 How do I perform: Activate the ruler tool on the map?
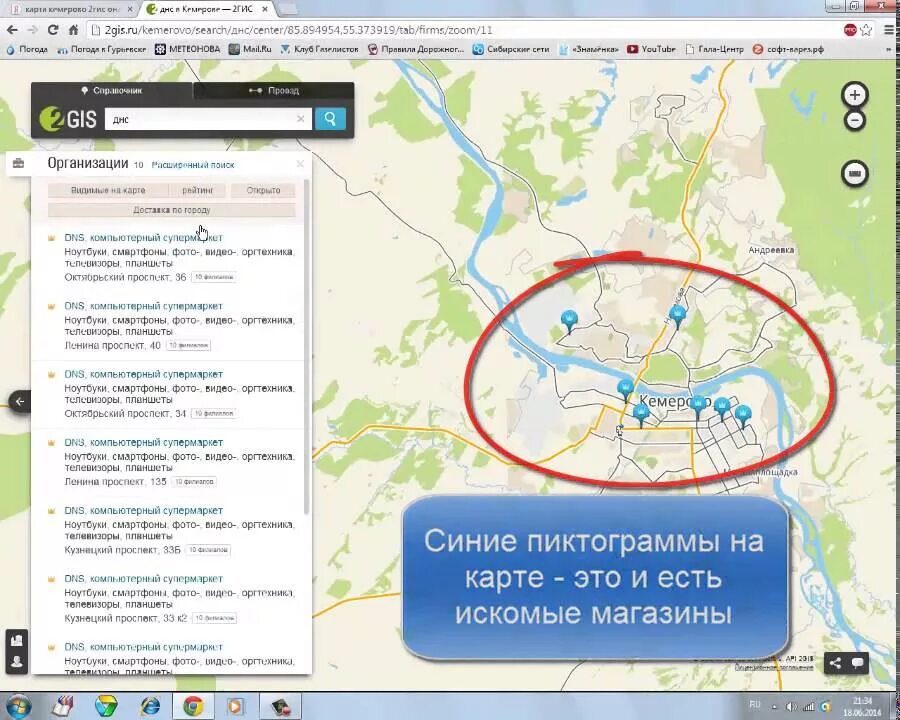(855, 173)
